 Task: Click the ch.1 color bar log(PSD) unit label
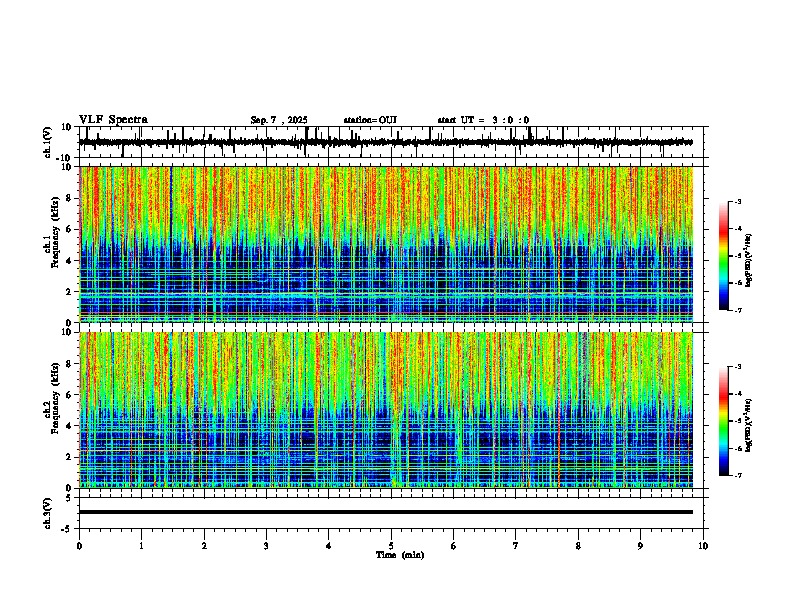[749, 261]
